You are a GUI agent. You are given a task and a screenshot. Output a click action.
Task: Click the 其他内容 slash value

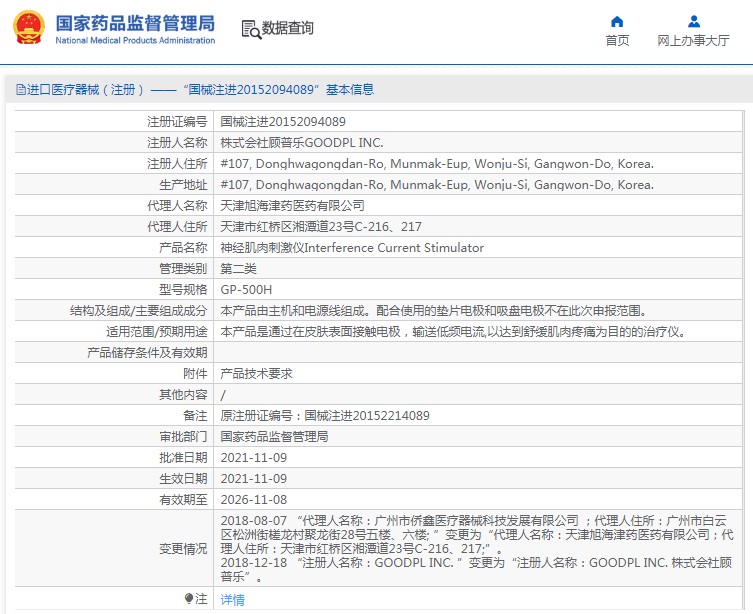point(223,395)
